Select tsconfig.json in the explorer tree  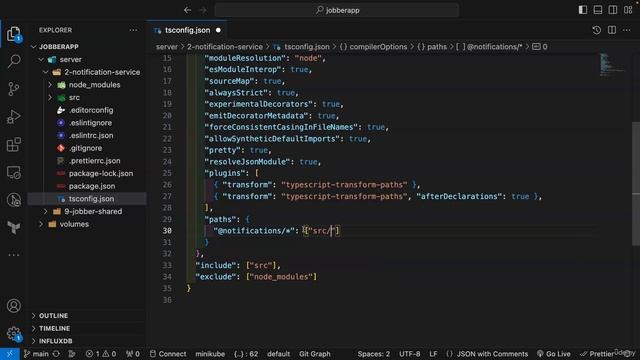(87, 199)
